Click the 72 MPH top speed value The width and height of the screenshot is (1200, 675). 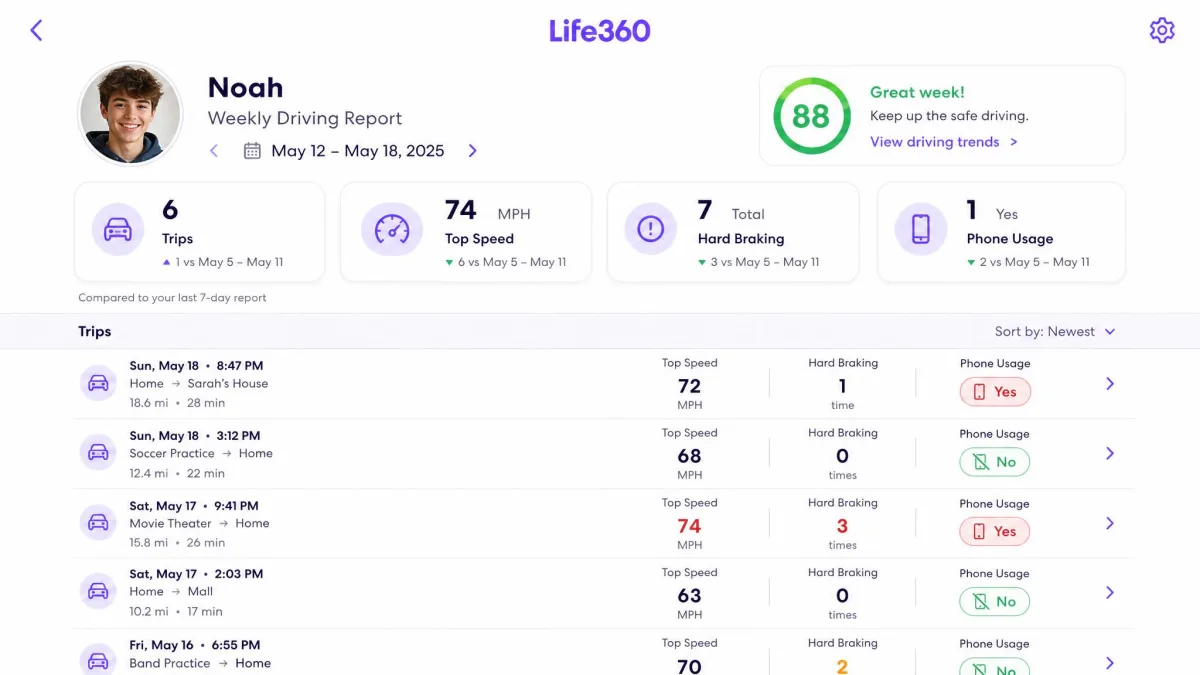pyautogui.click(x=690, y=386)
